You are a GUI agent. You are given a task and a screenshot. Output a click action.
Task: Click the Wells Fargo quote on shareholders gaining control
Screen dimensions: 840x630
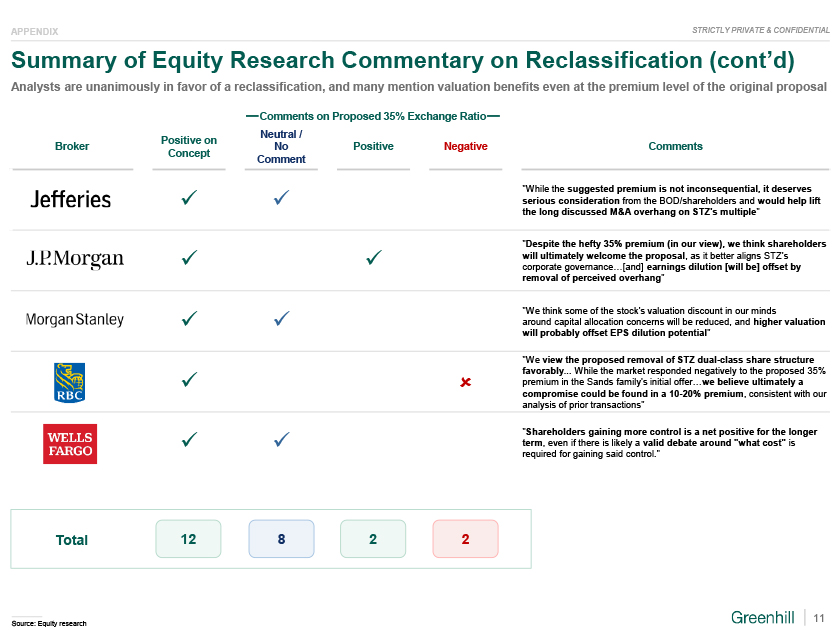670,442
